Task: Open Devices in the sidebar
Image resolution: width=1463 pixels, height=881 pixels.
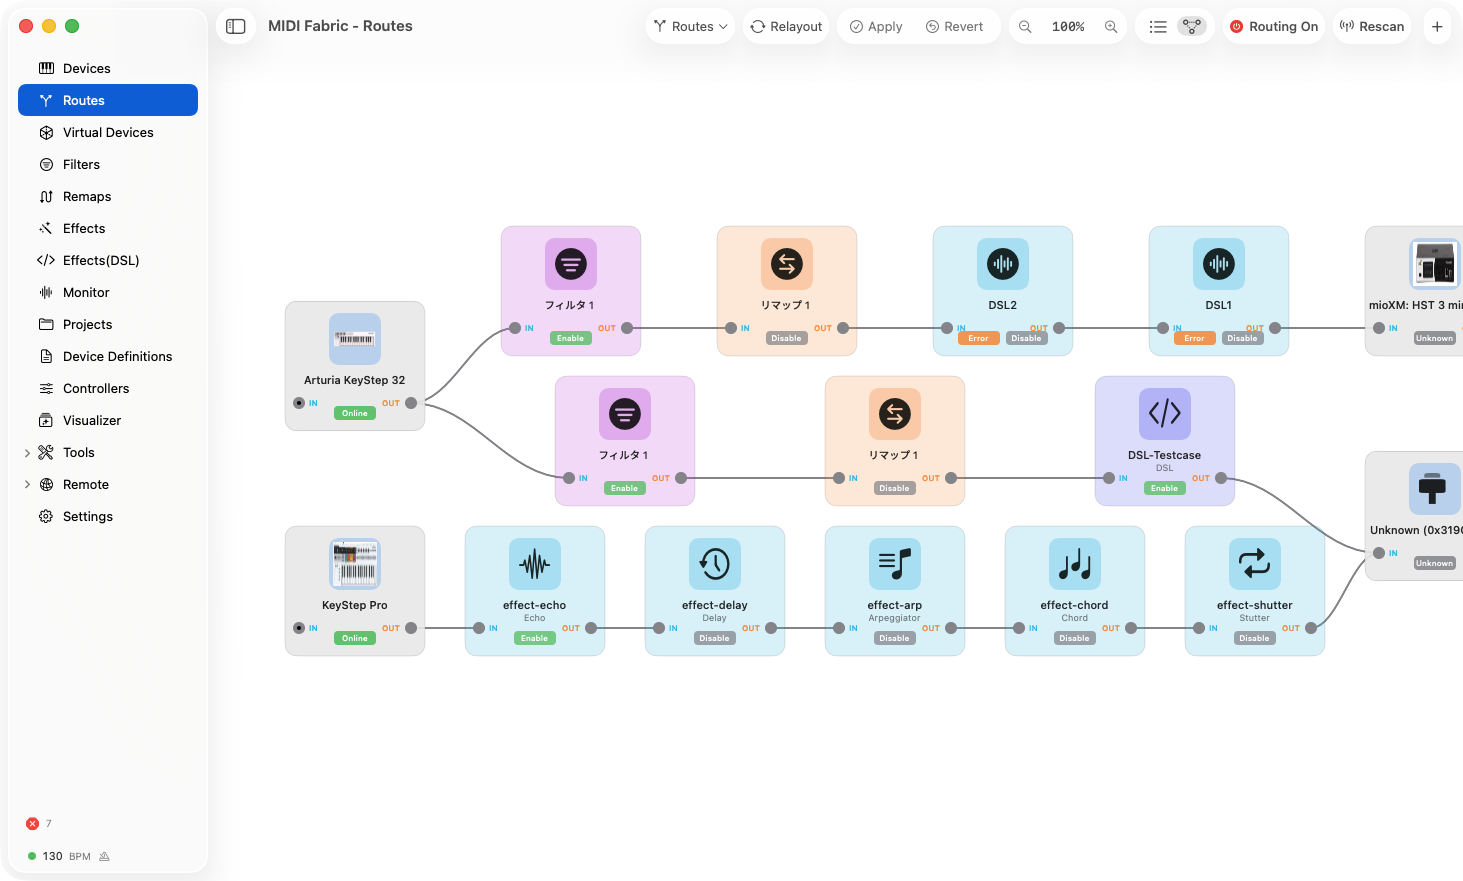Action: 108,69
